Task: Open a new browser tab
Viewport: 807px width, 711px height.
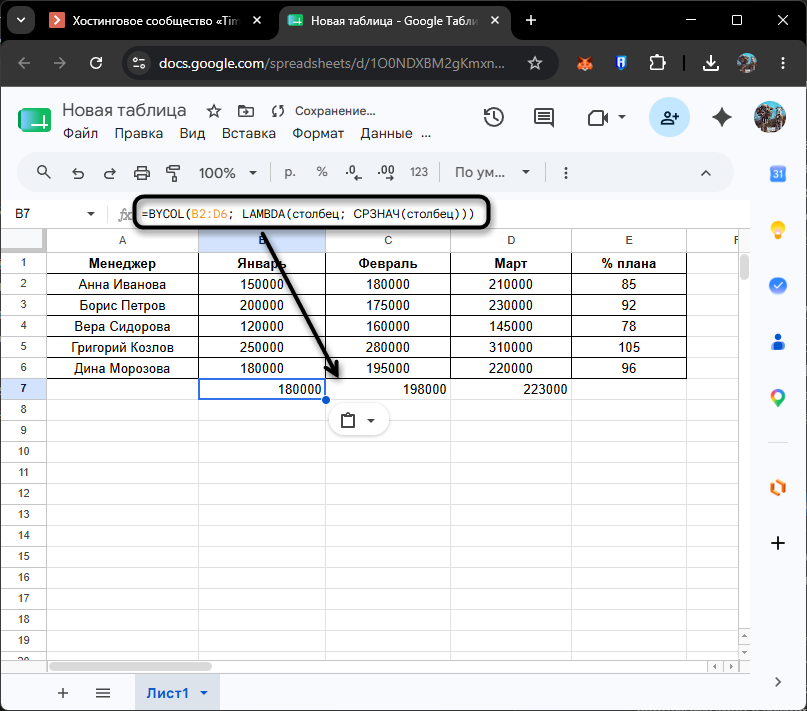Action: pyautogui.click(x=531, y=21)
